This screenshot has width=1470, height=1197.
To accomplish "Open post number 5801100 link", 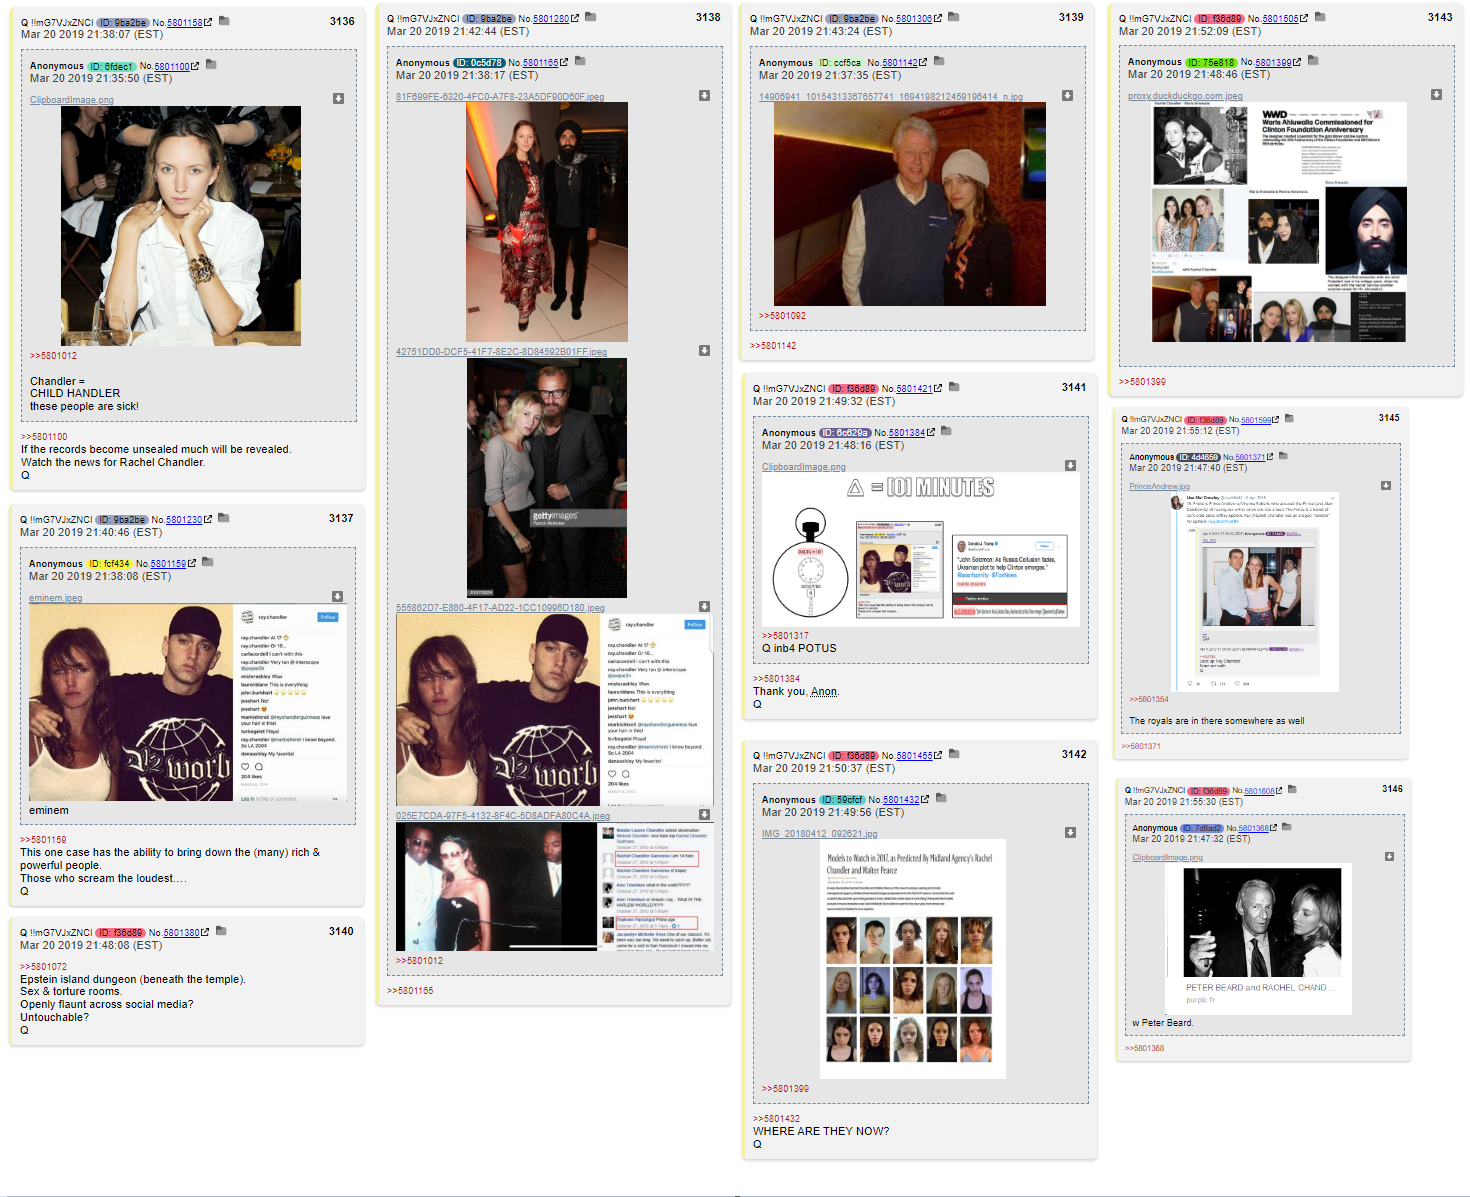I will click(x=172, y=66).
